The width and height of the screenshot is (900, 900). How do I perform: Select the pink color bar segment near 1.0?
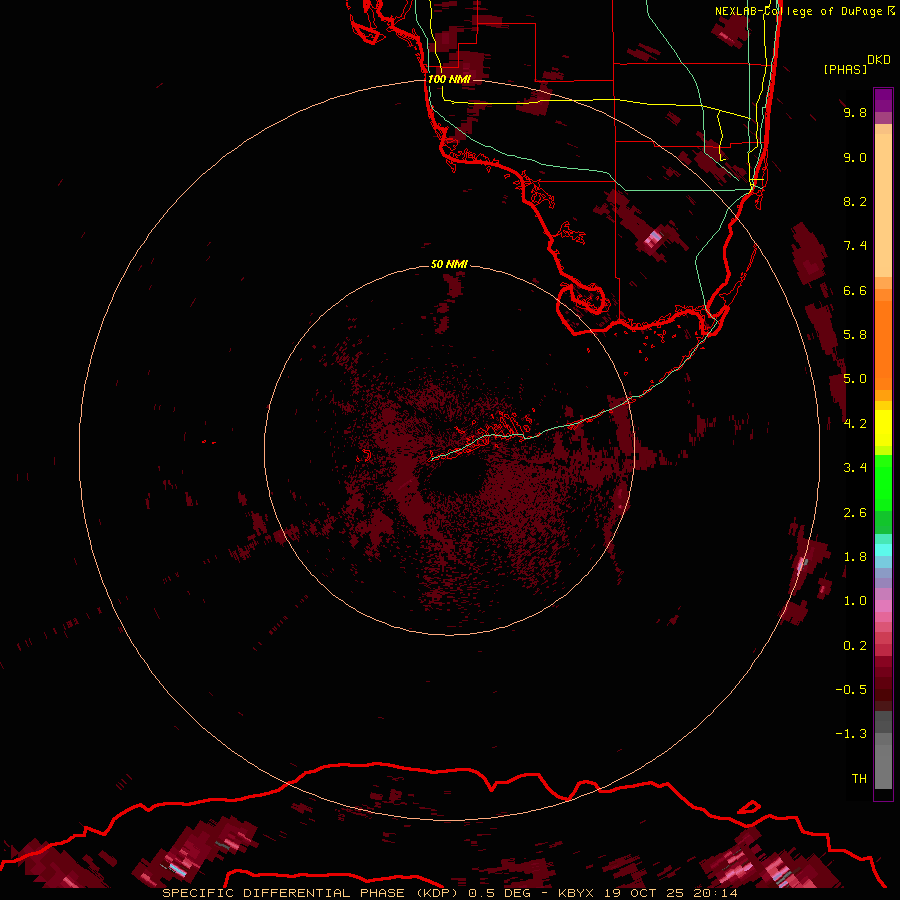coord(883,606)
